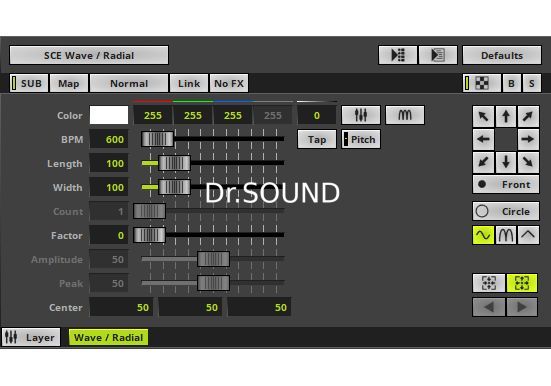The height and width of the screenshot is (386, 551).
Task: Click the BPM slider handle
Action: coord(157,139)
